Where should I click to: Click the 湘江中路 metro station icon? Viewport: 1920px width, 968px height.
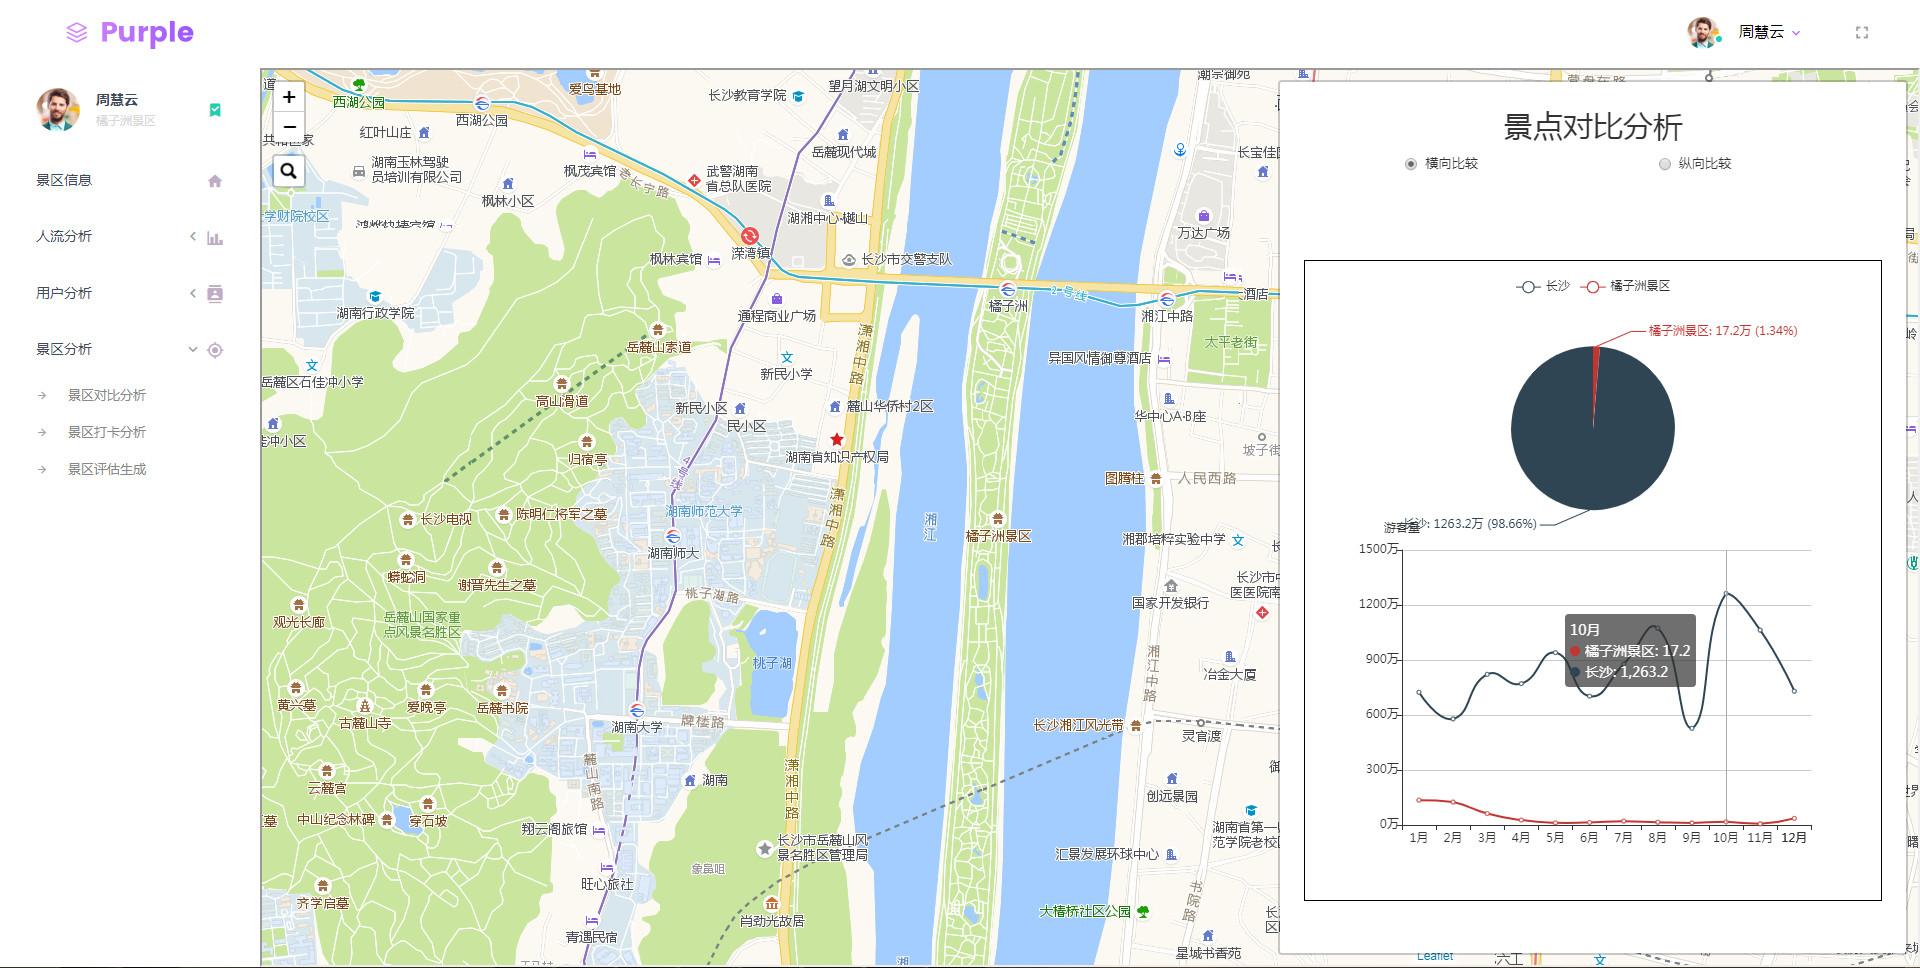pyautogui.click(x=1167, y=299)
